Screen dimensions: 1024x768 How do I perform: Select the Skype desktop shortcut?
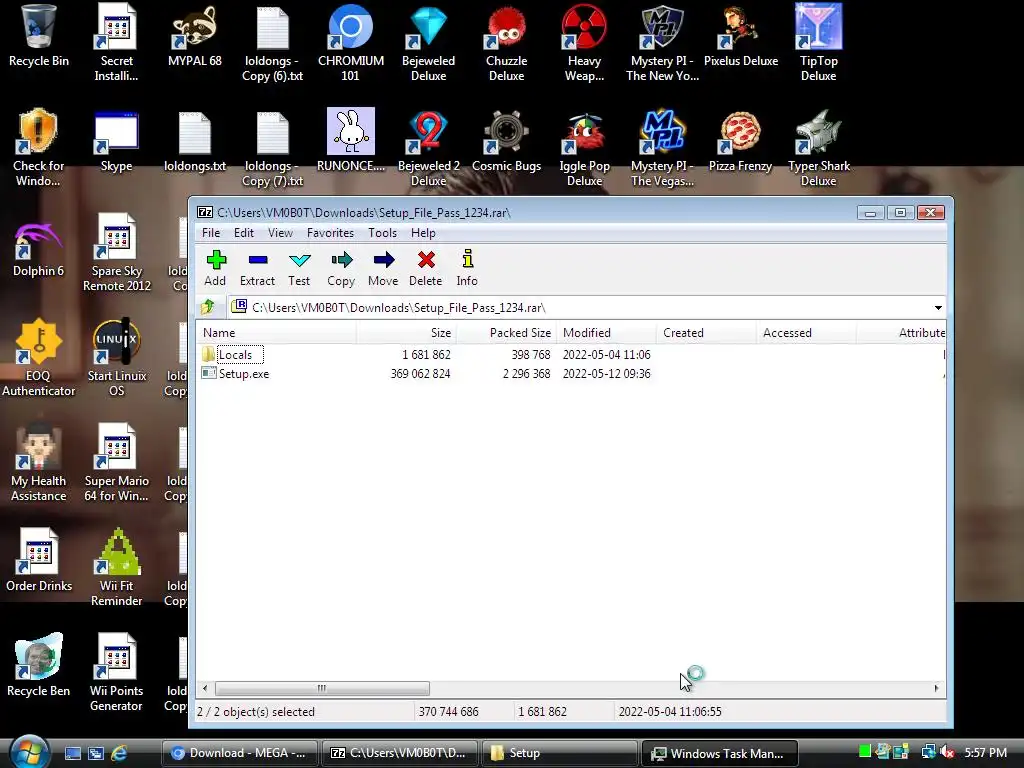click(x=116, y=142)
